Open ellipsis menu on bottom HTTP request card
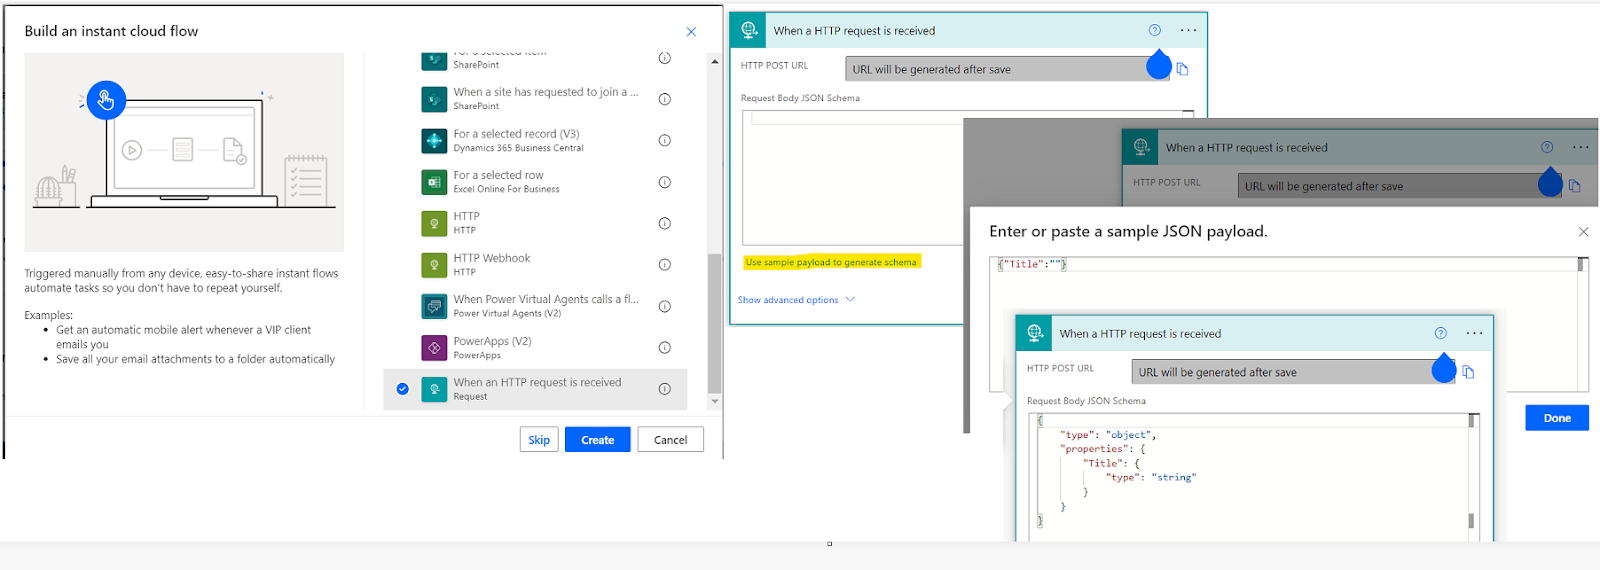Screen dimensions: 1600x570 click(x=1474, y=333)
